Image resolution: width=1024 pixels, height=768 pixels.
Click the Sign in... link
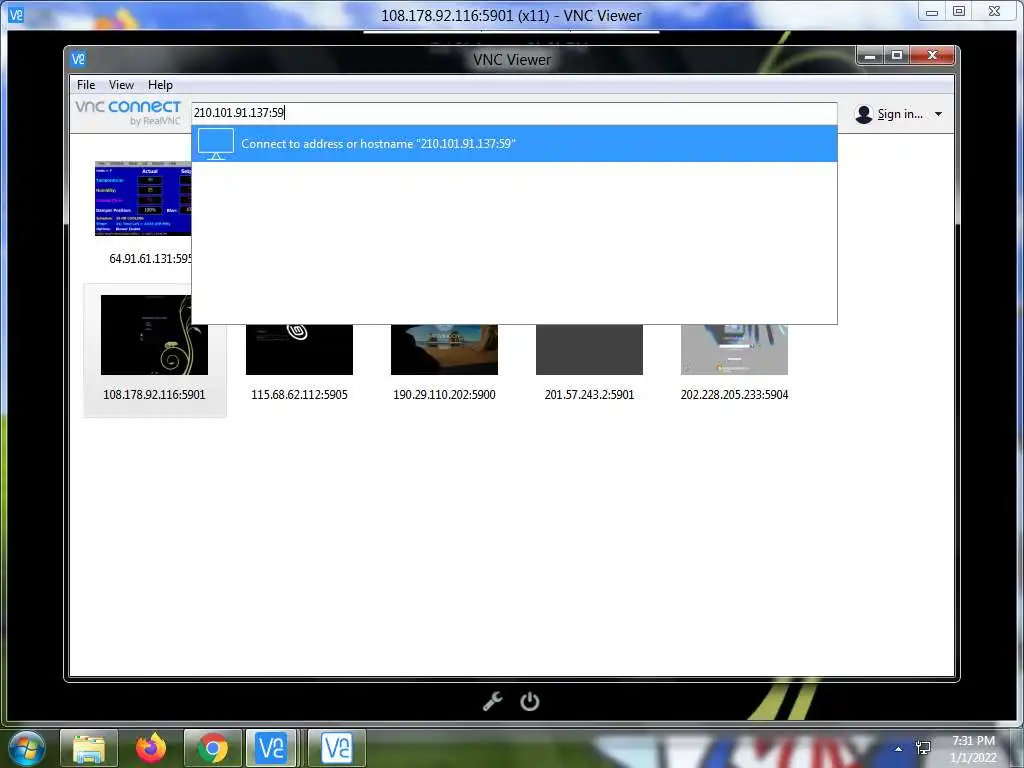pyautogui.click(x=900, y=114)
